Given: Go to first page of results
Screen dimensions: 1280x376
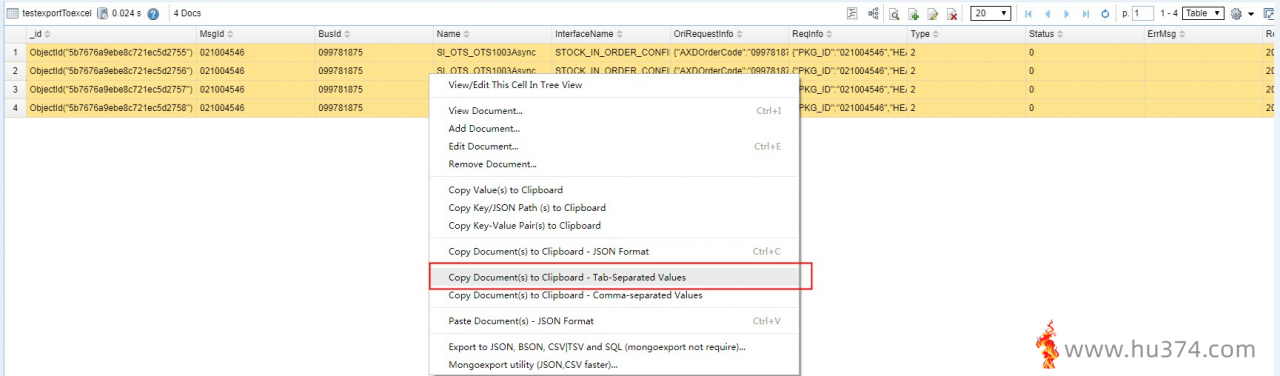Looking at the screenshot, I should point(1028,14).
